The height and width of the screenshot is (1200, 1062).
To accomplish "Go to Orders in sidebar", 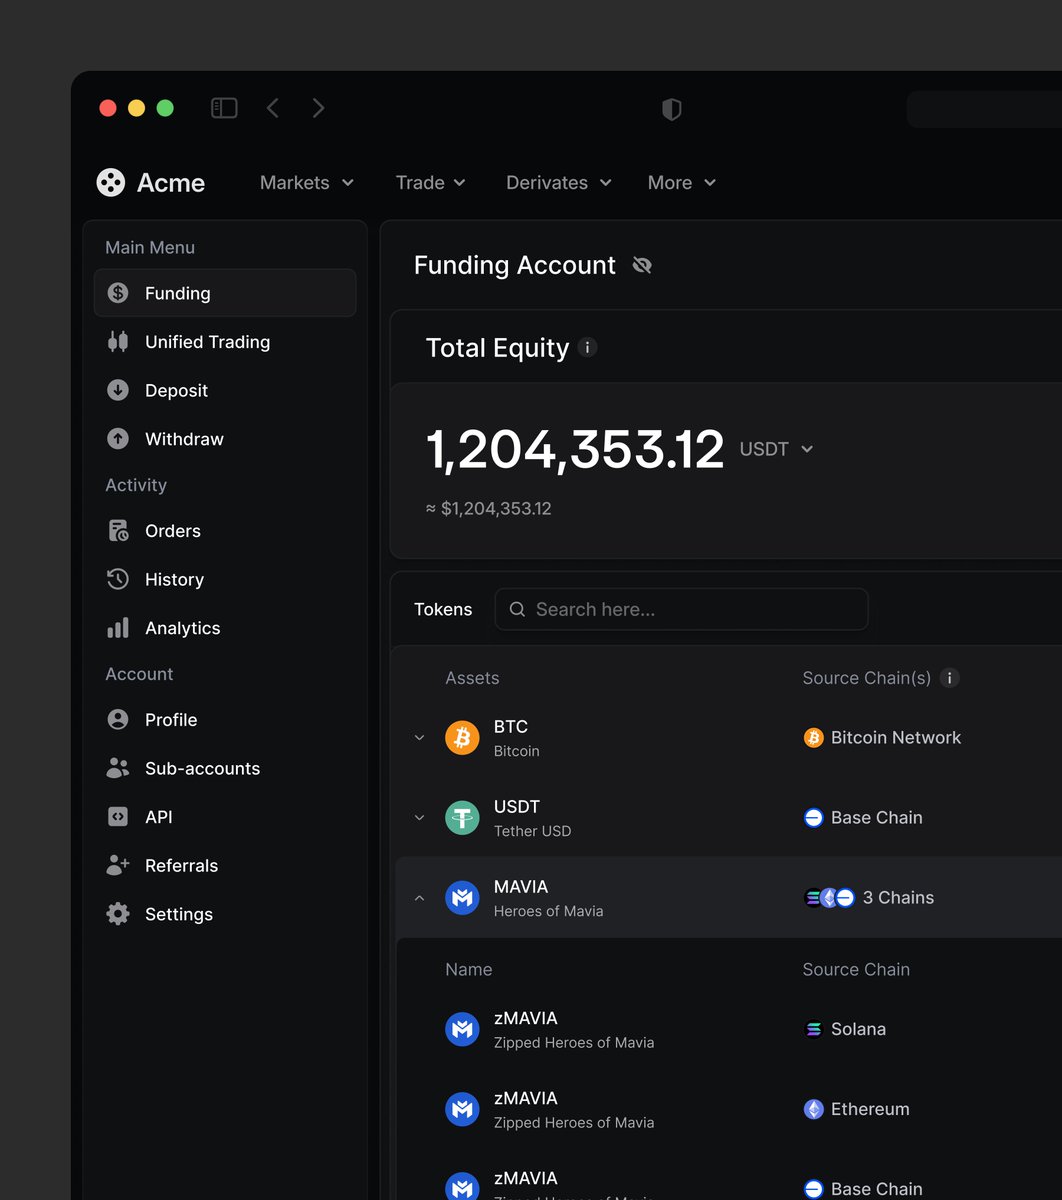I will (172, 531).
